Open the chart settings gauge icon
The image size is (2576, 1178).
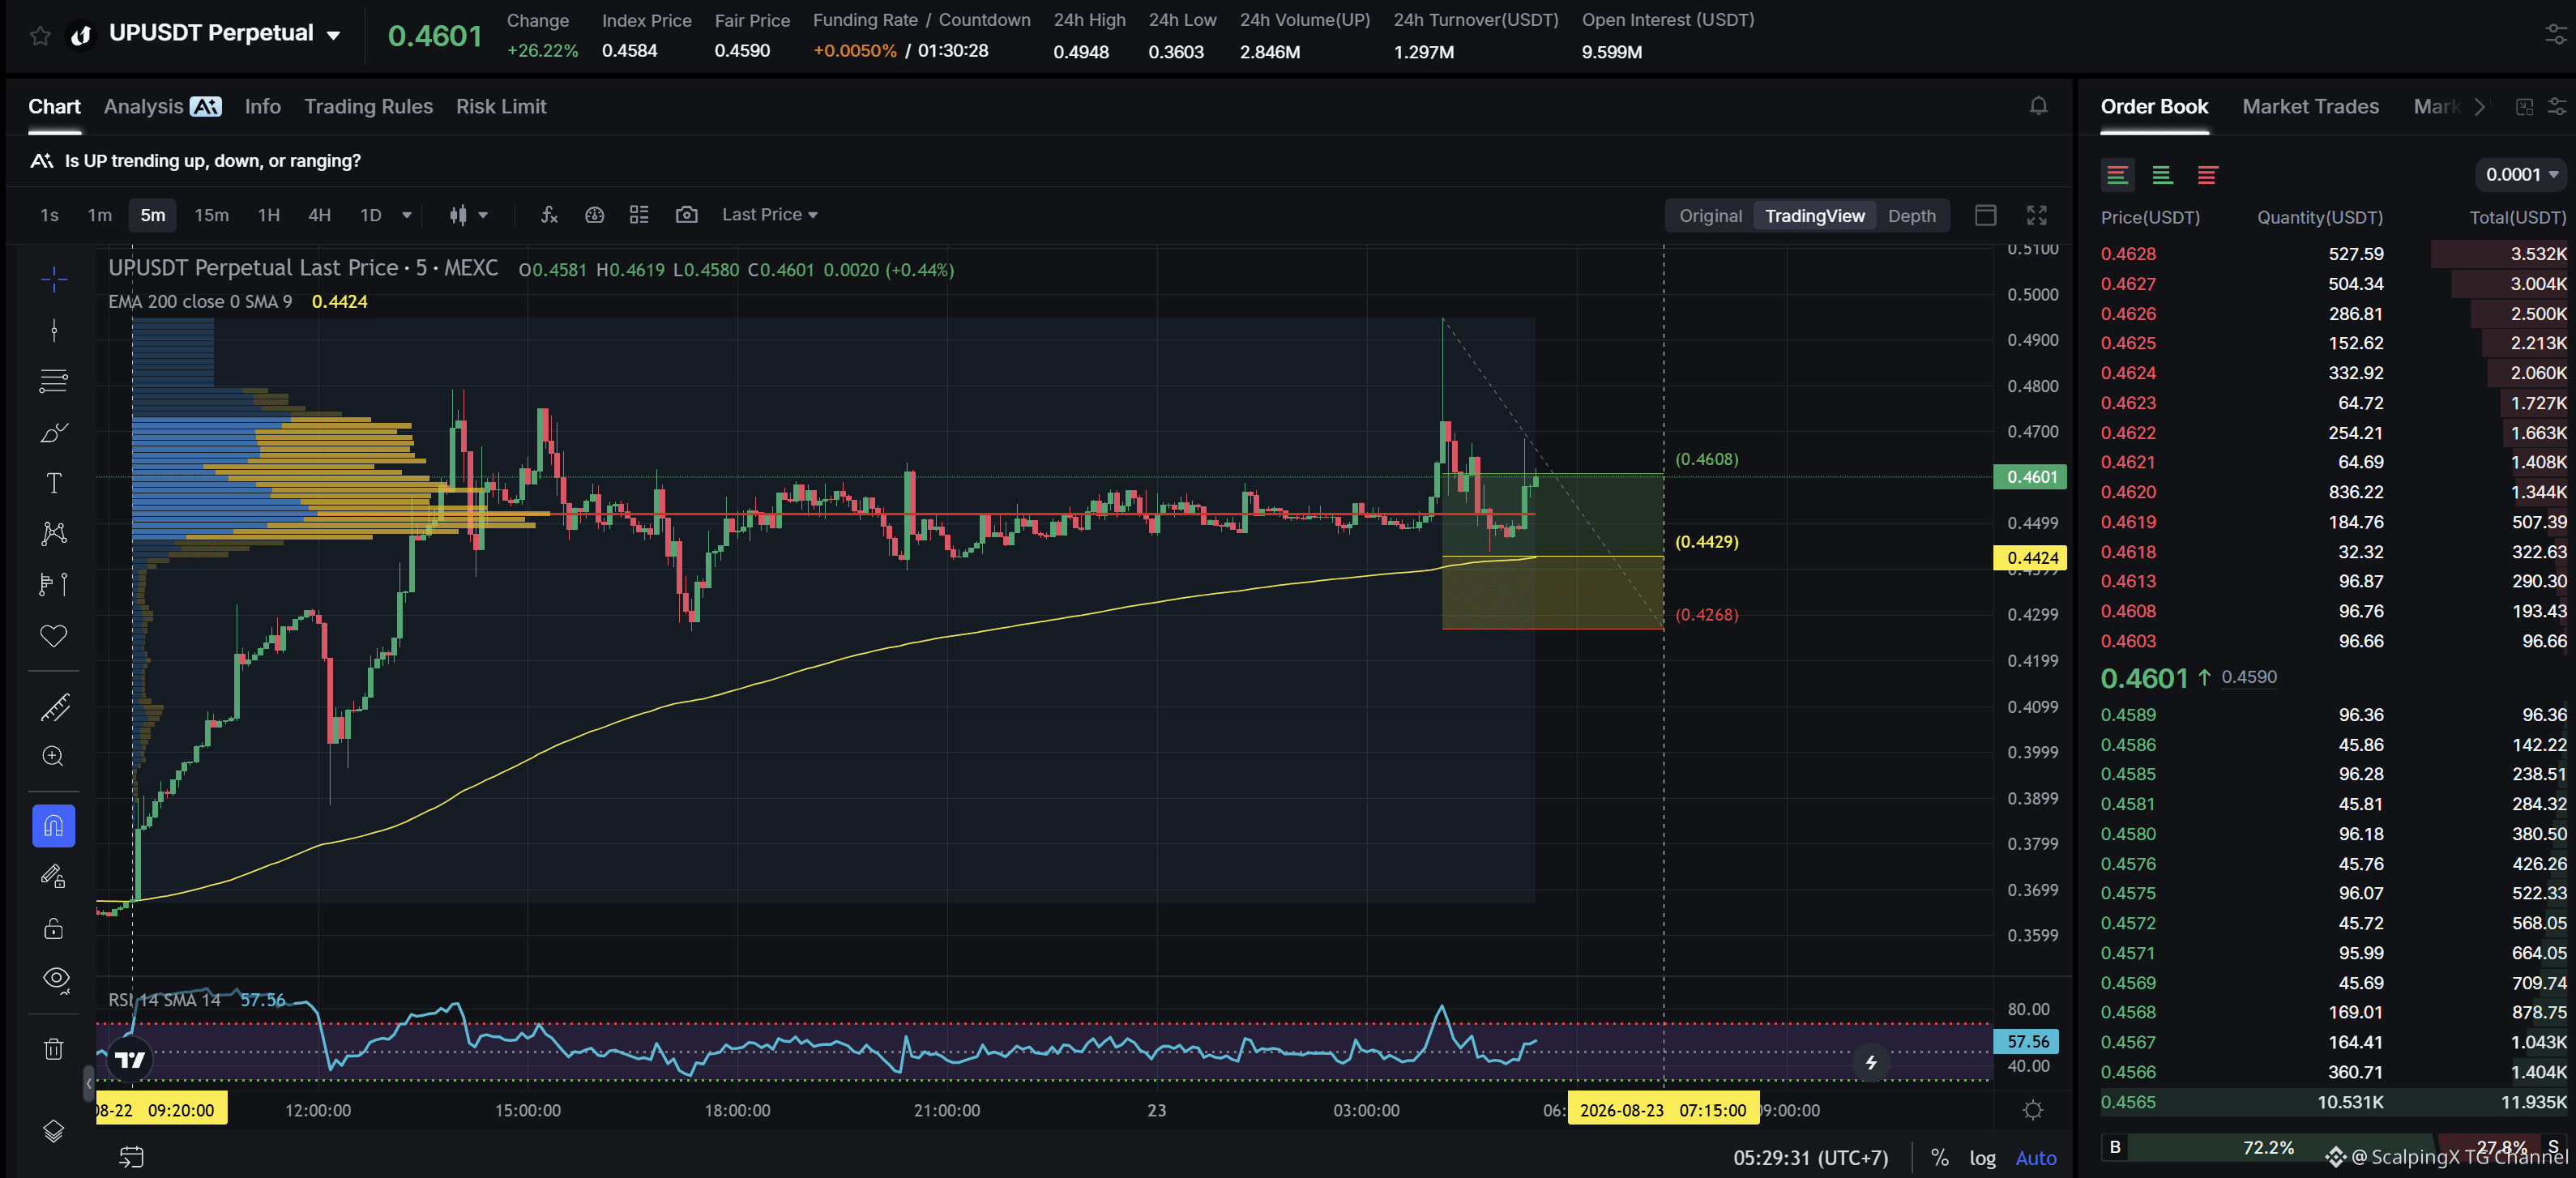click(x=595, y=215)
